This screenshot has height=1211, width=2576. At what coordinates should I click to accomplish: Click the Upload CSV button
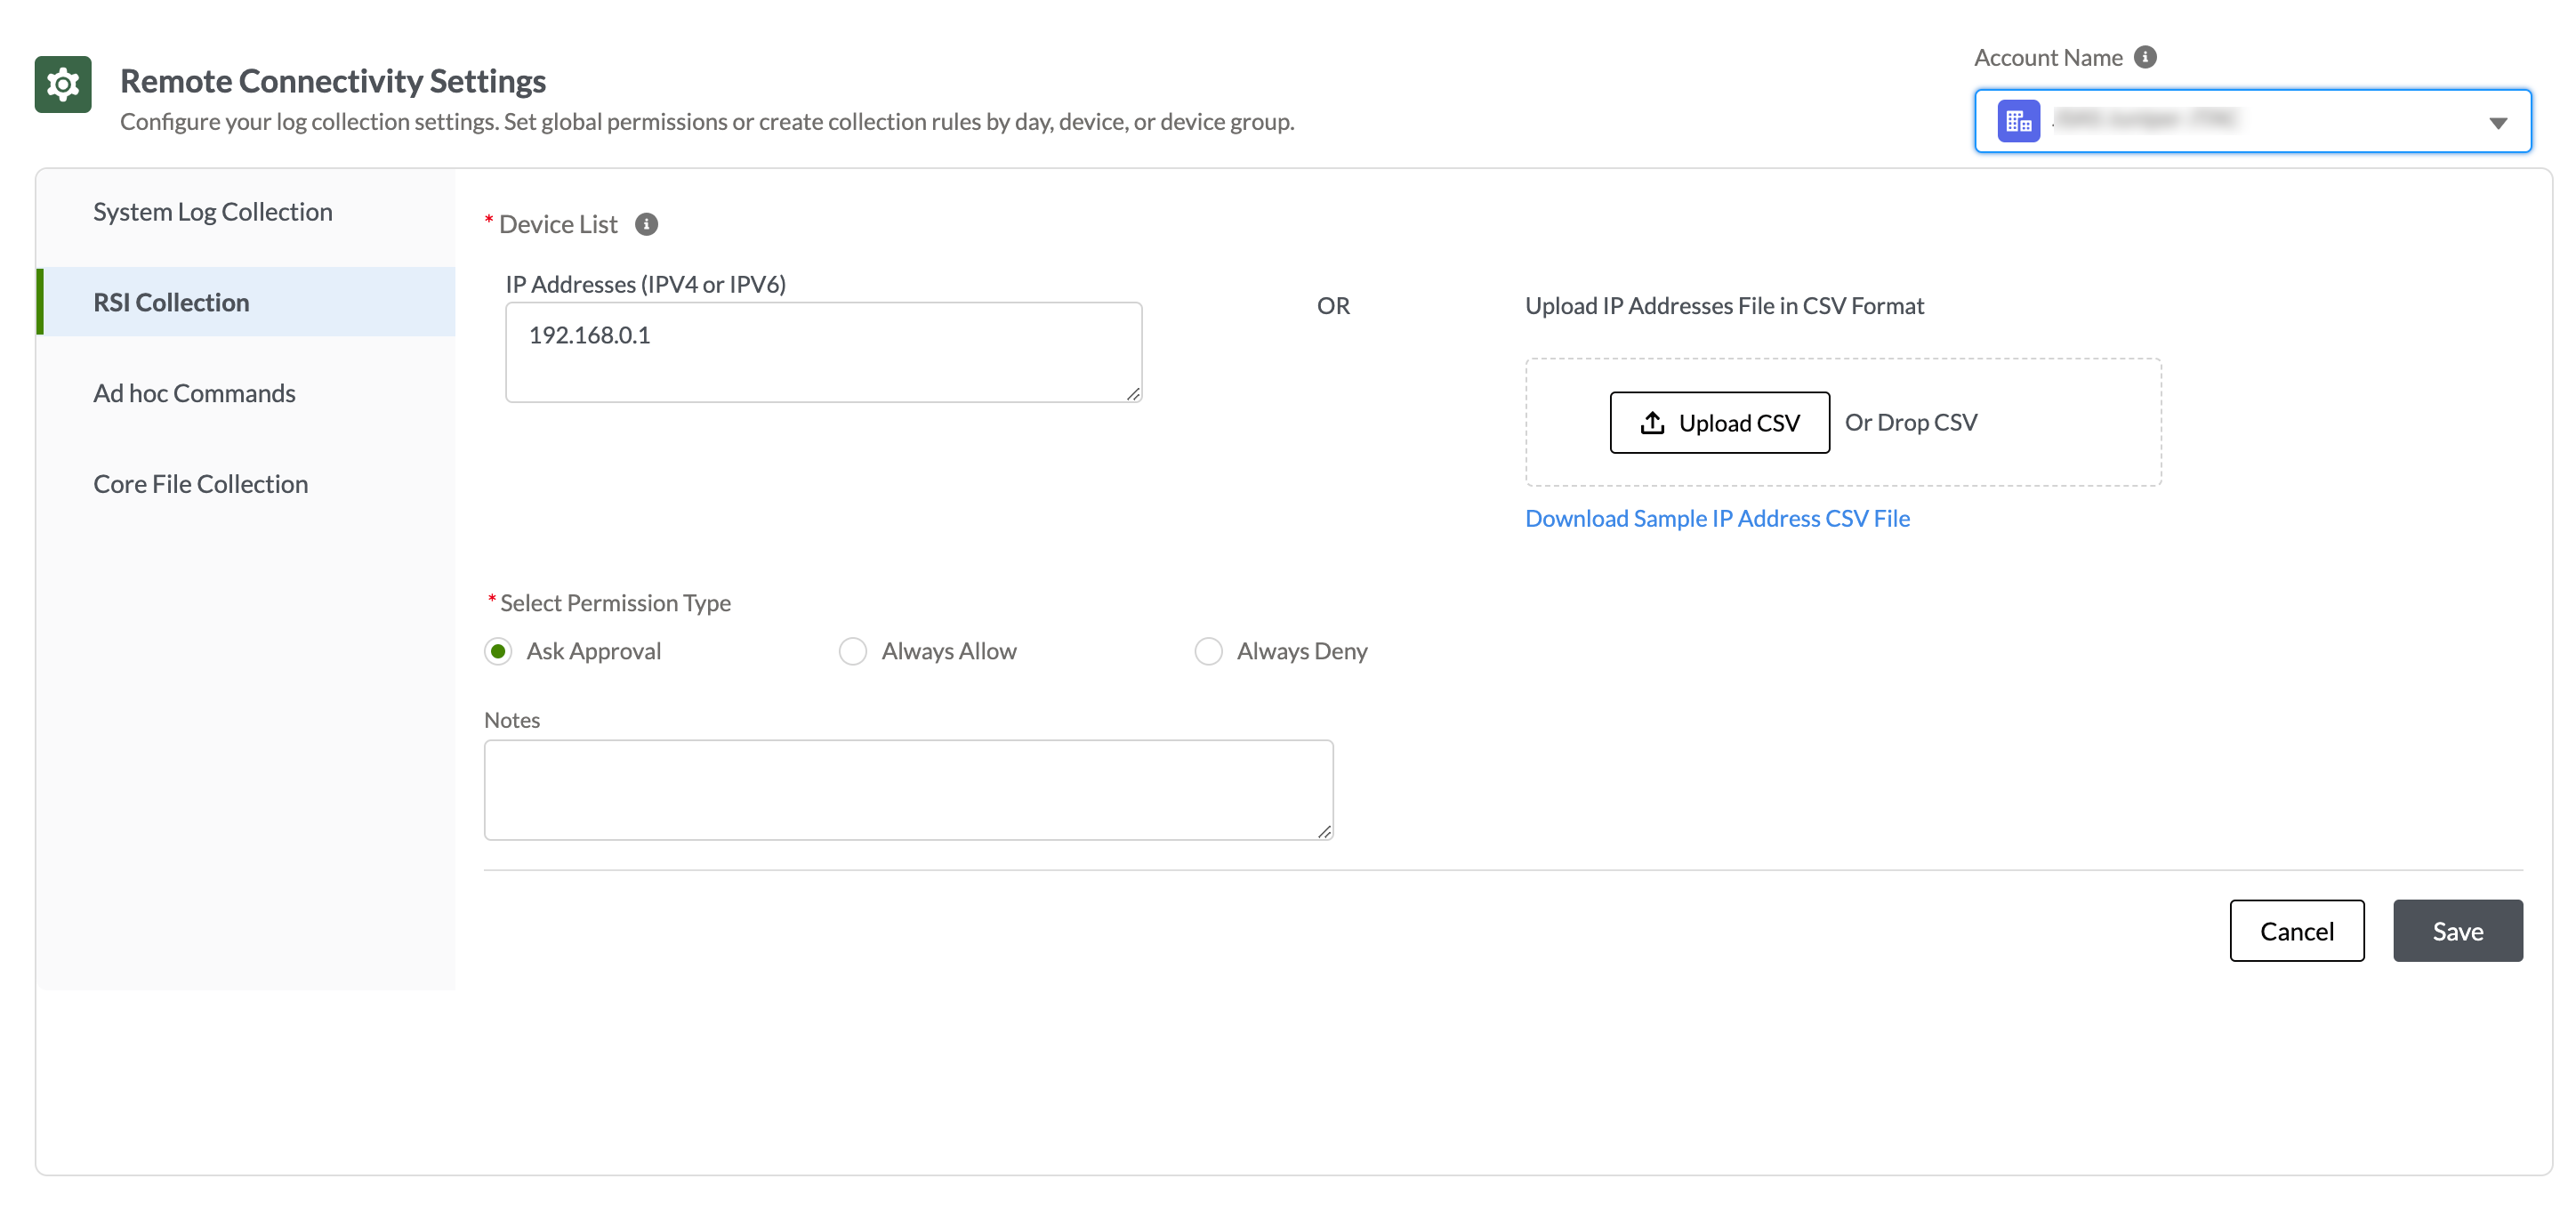click(x=1719, y=422)
